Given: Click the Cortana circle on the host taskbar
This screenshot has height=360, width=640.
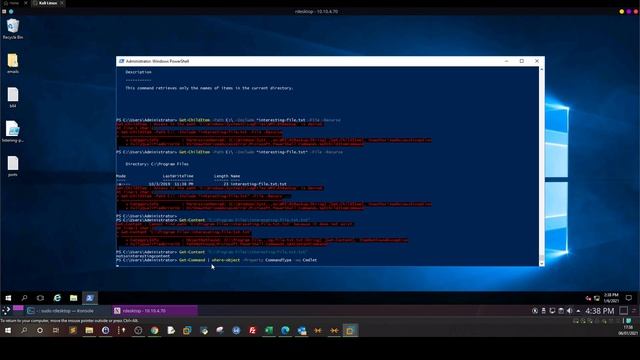Looking at the screenshot, I should tap(40, 331).
